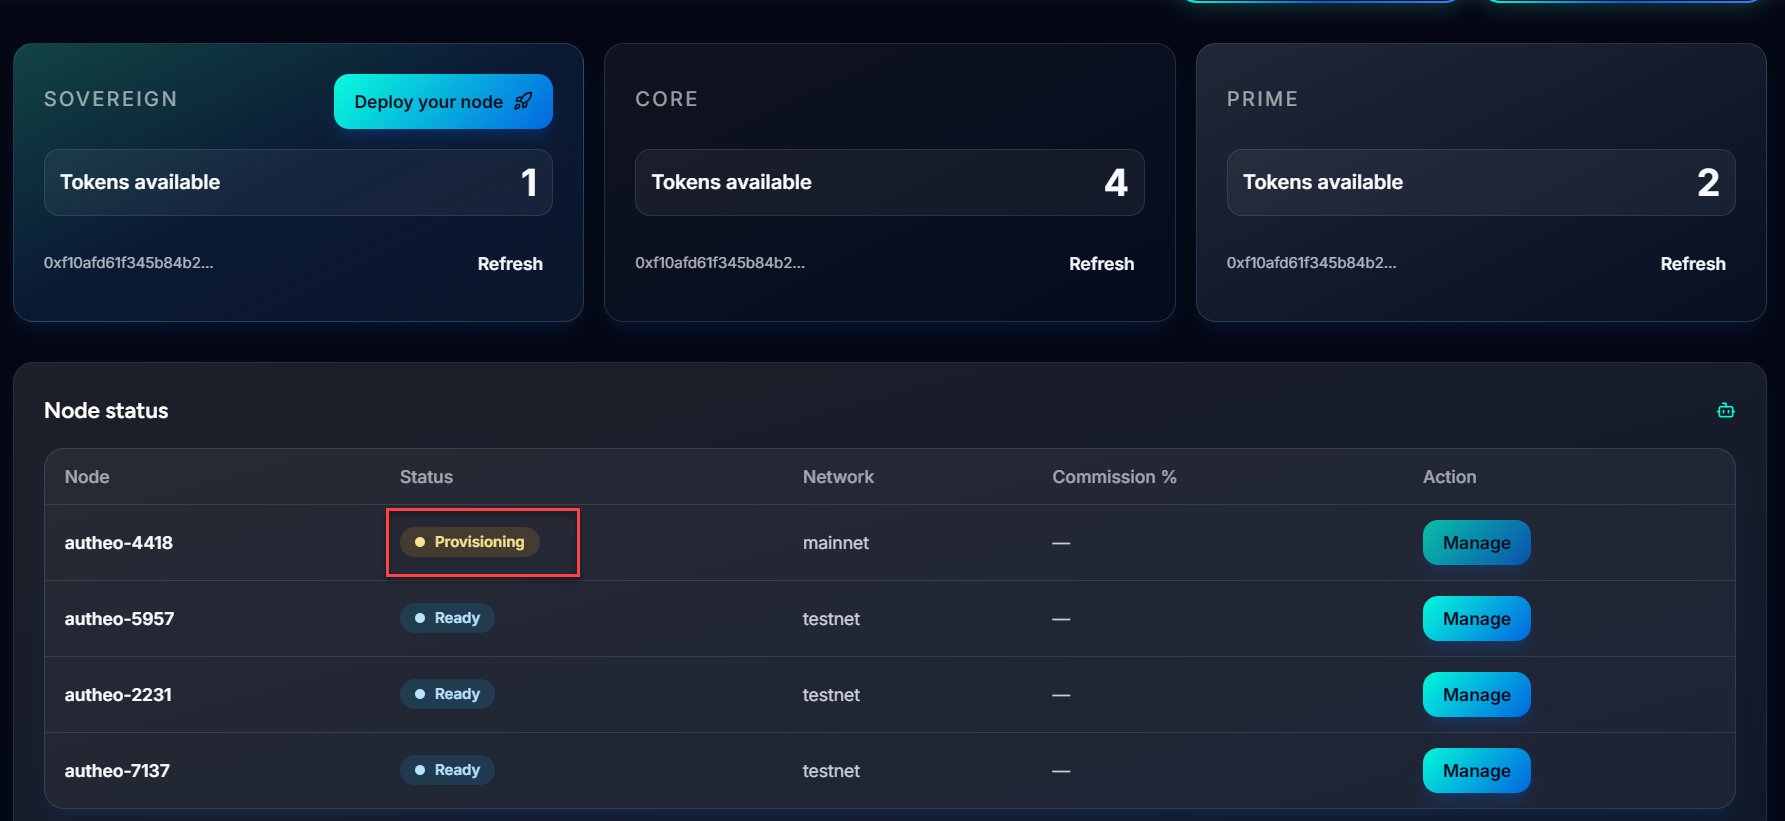Manage node autheo-7137
Viewport: 1785px width, 821px height.
[1476, 771]
